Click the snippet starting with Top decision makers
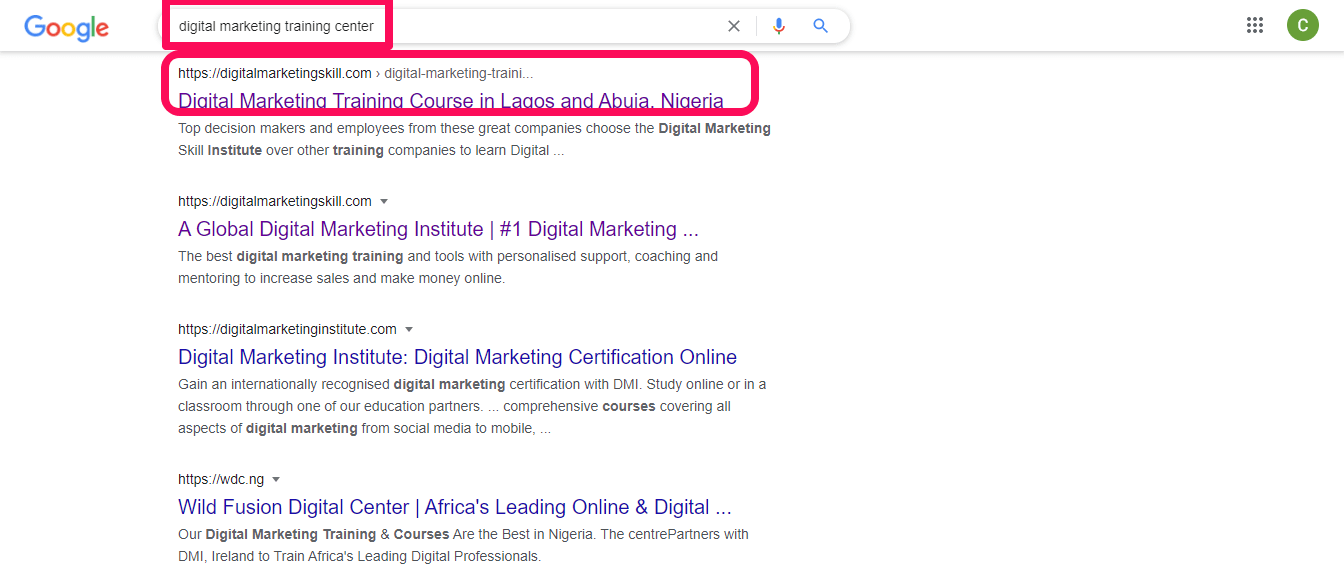1344x584 pixels. point(474,140)
